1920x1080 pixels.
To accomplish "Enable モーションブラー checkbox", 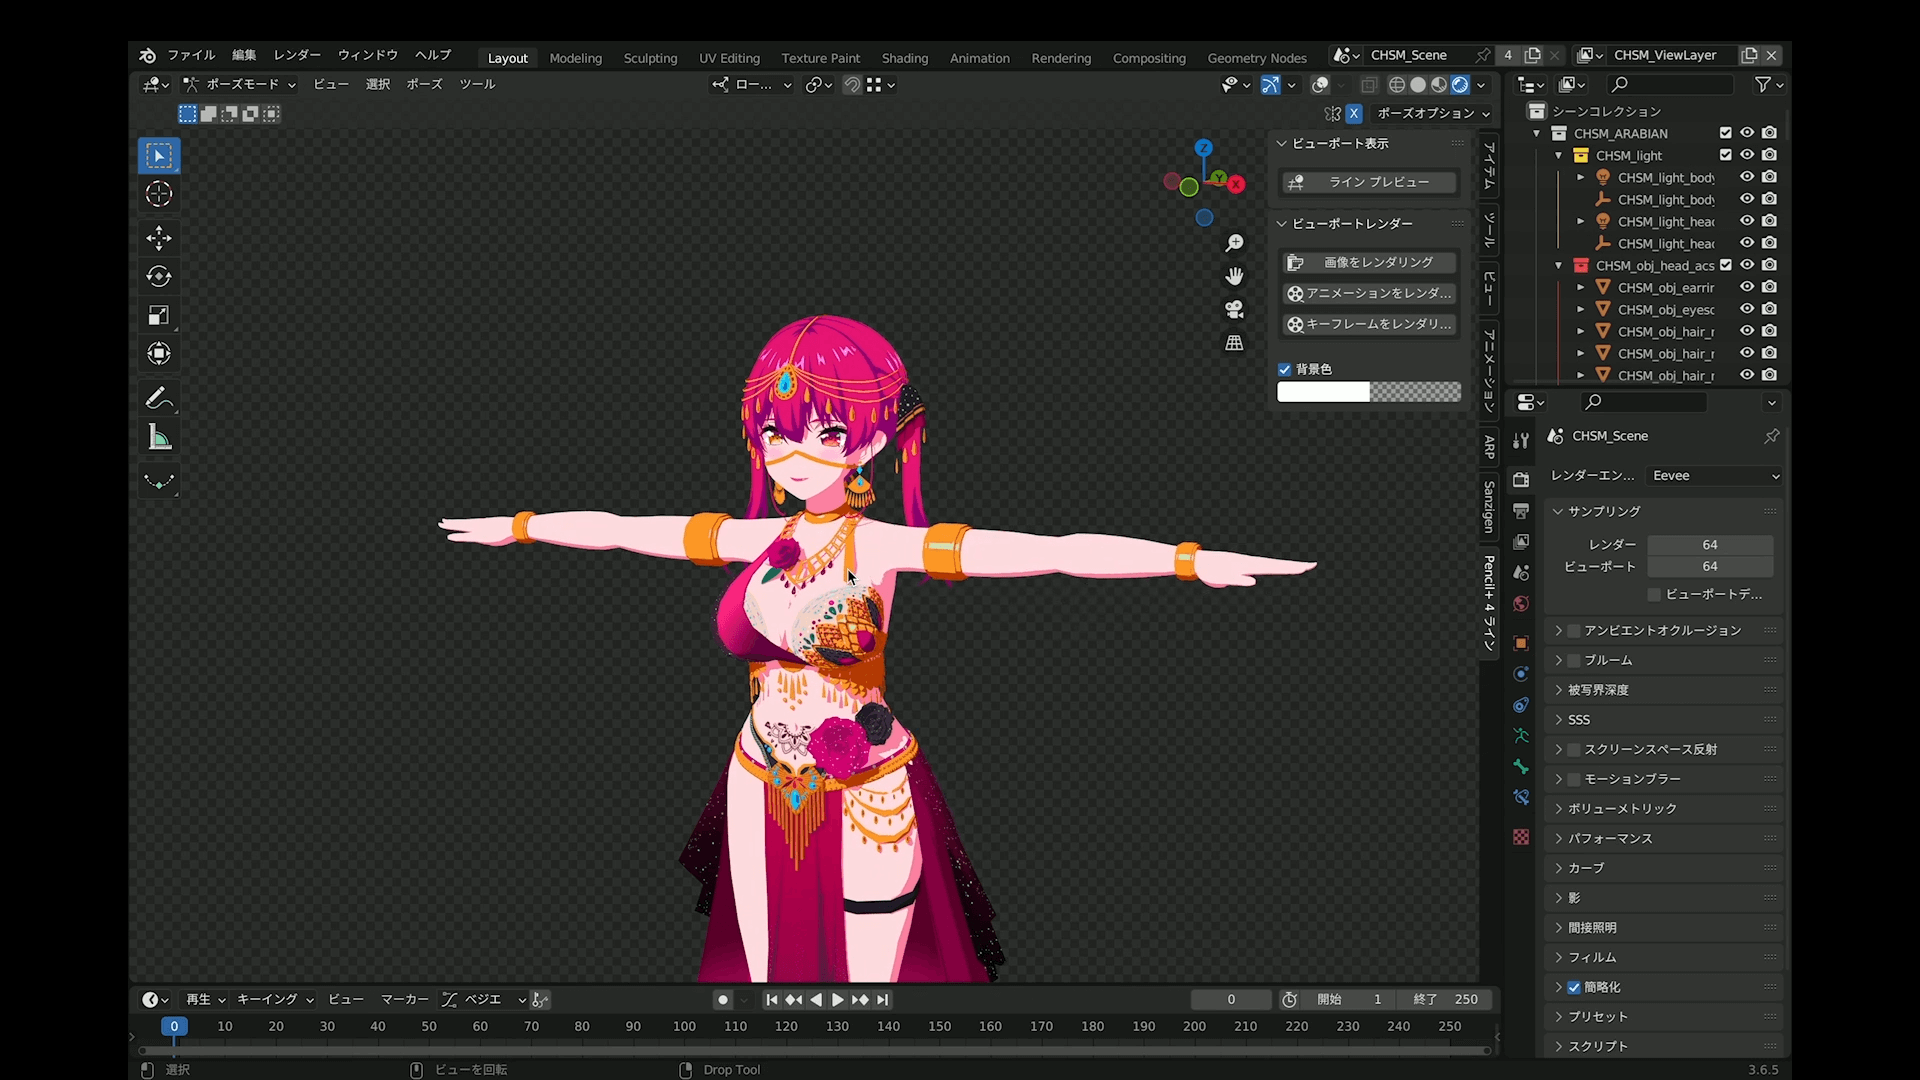I will tap(1574, 779).
